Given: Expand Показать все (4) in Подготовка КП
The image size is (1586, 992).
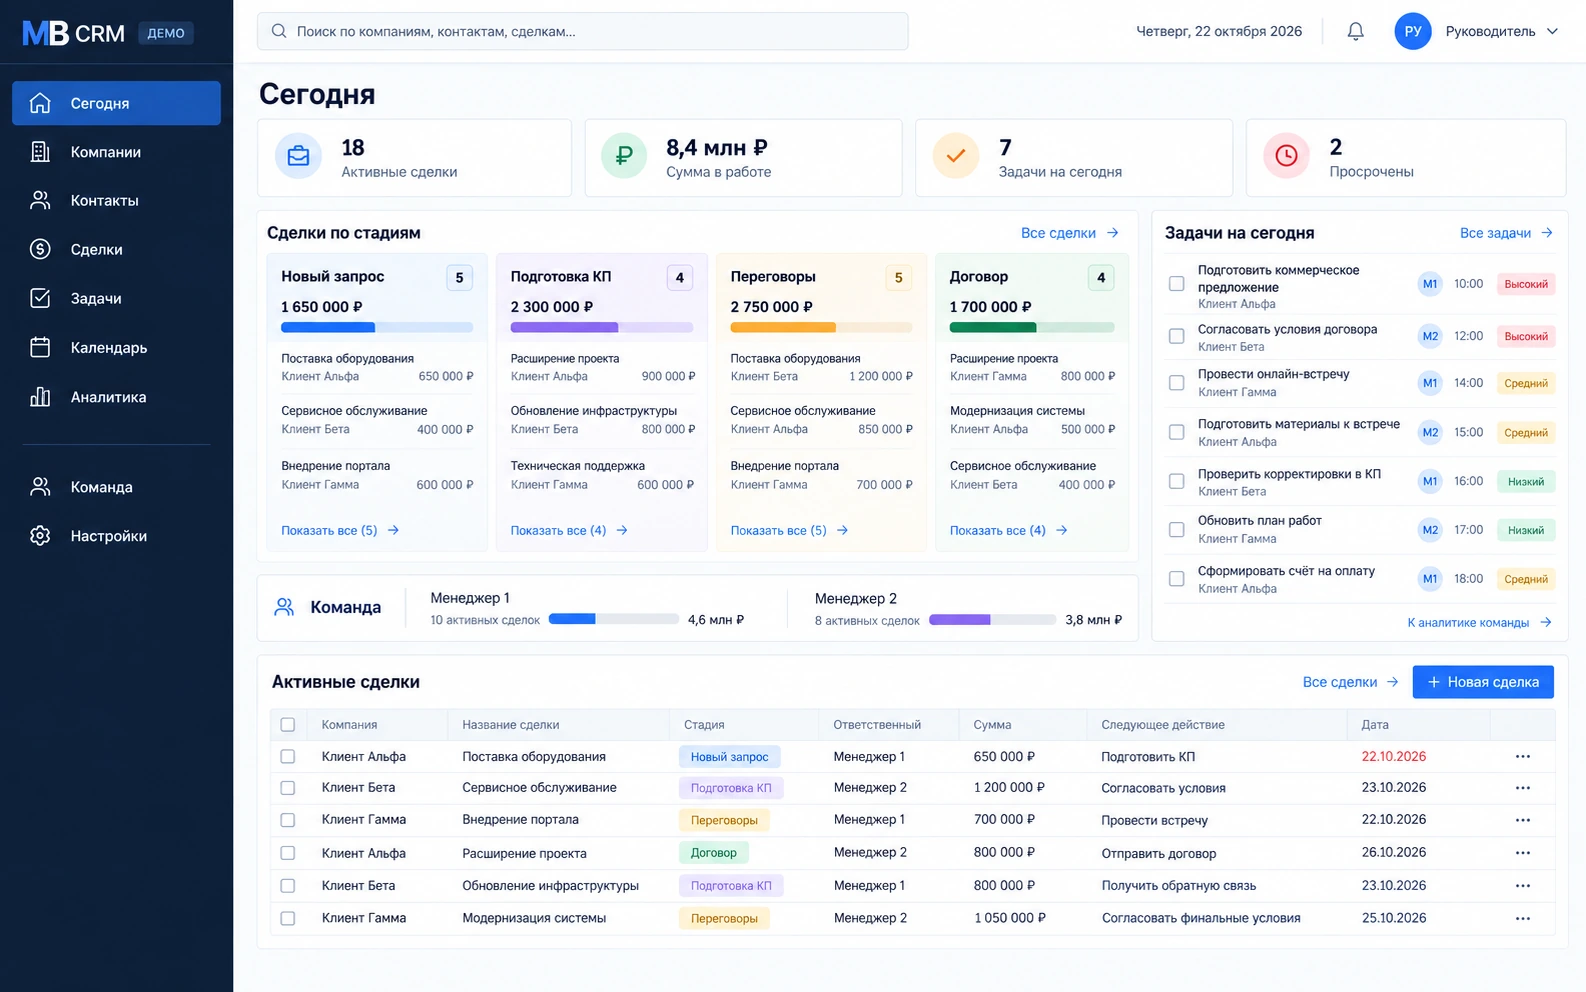Looking at the screenshot, I should [569, 530].
